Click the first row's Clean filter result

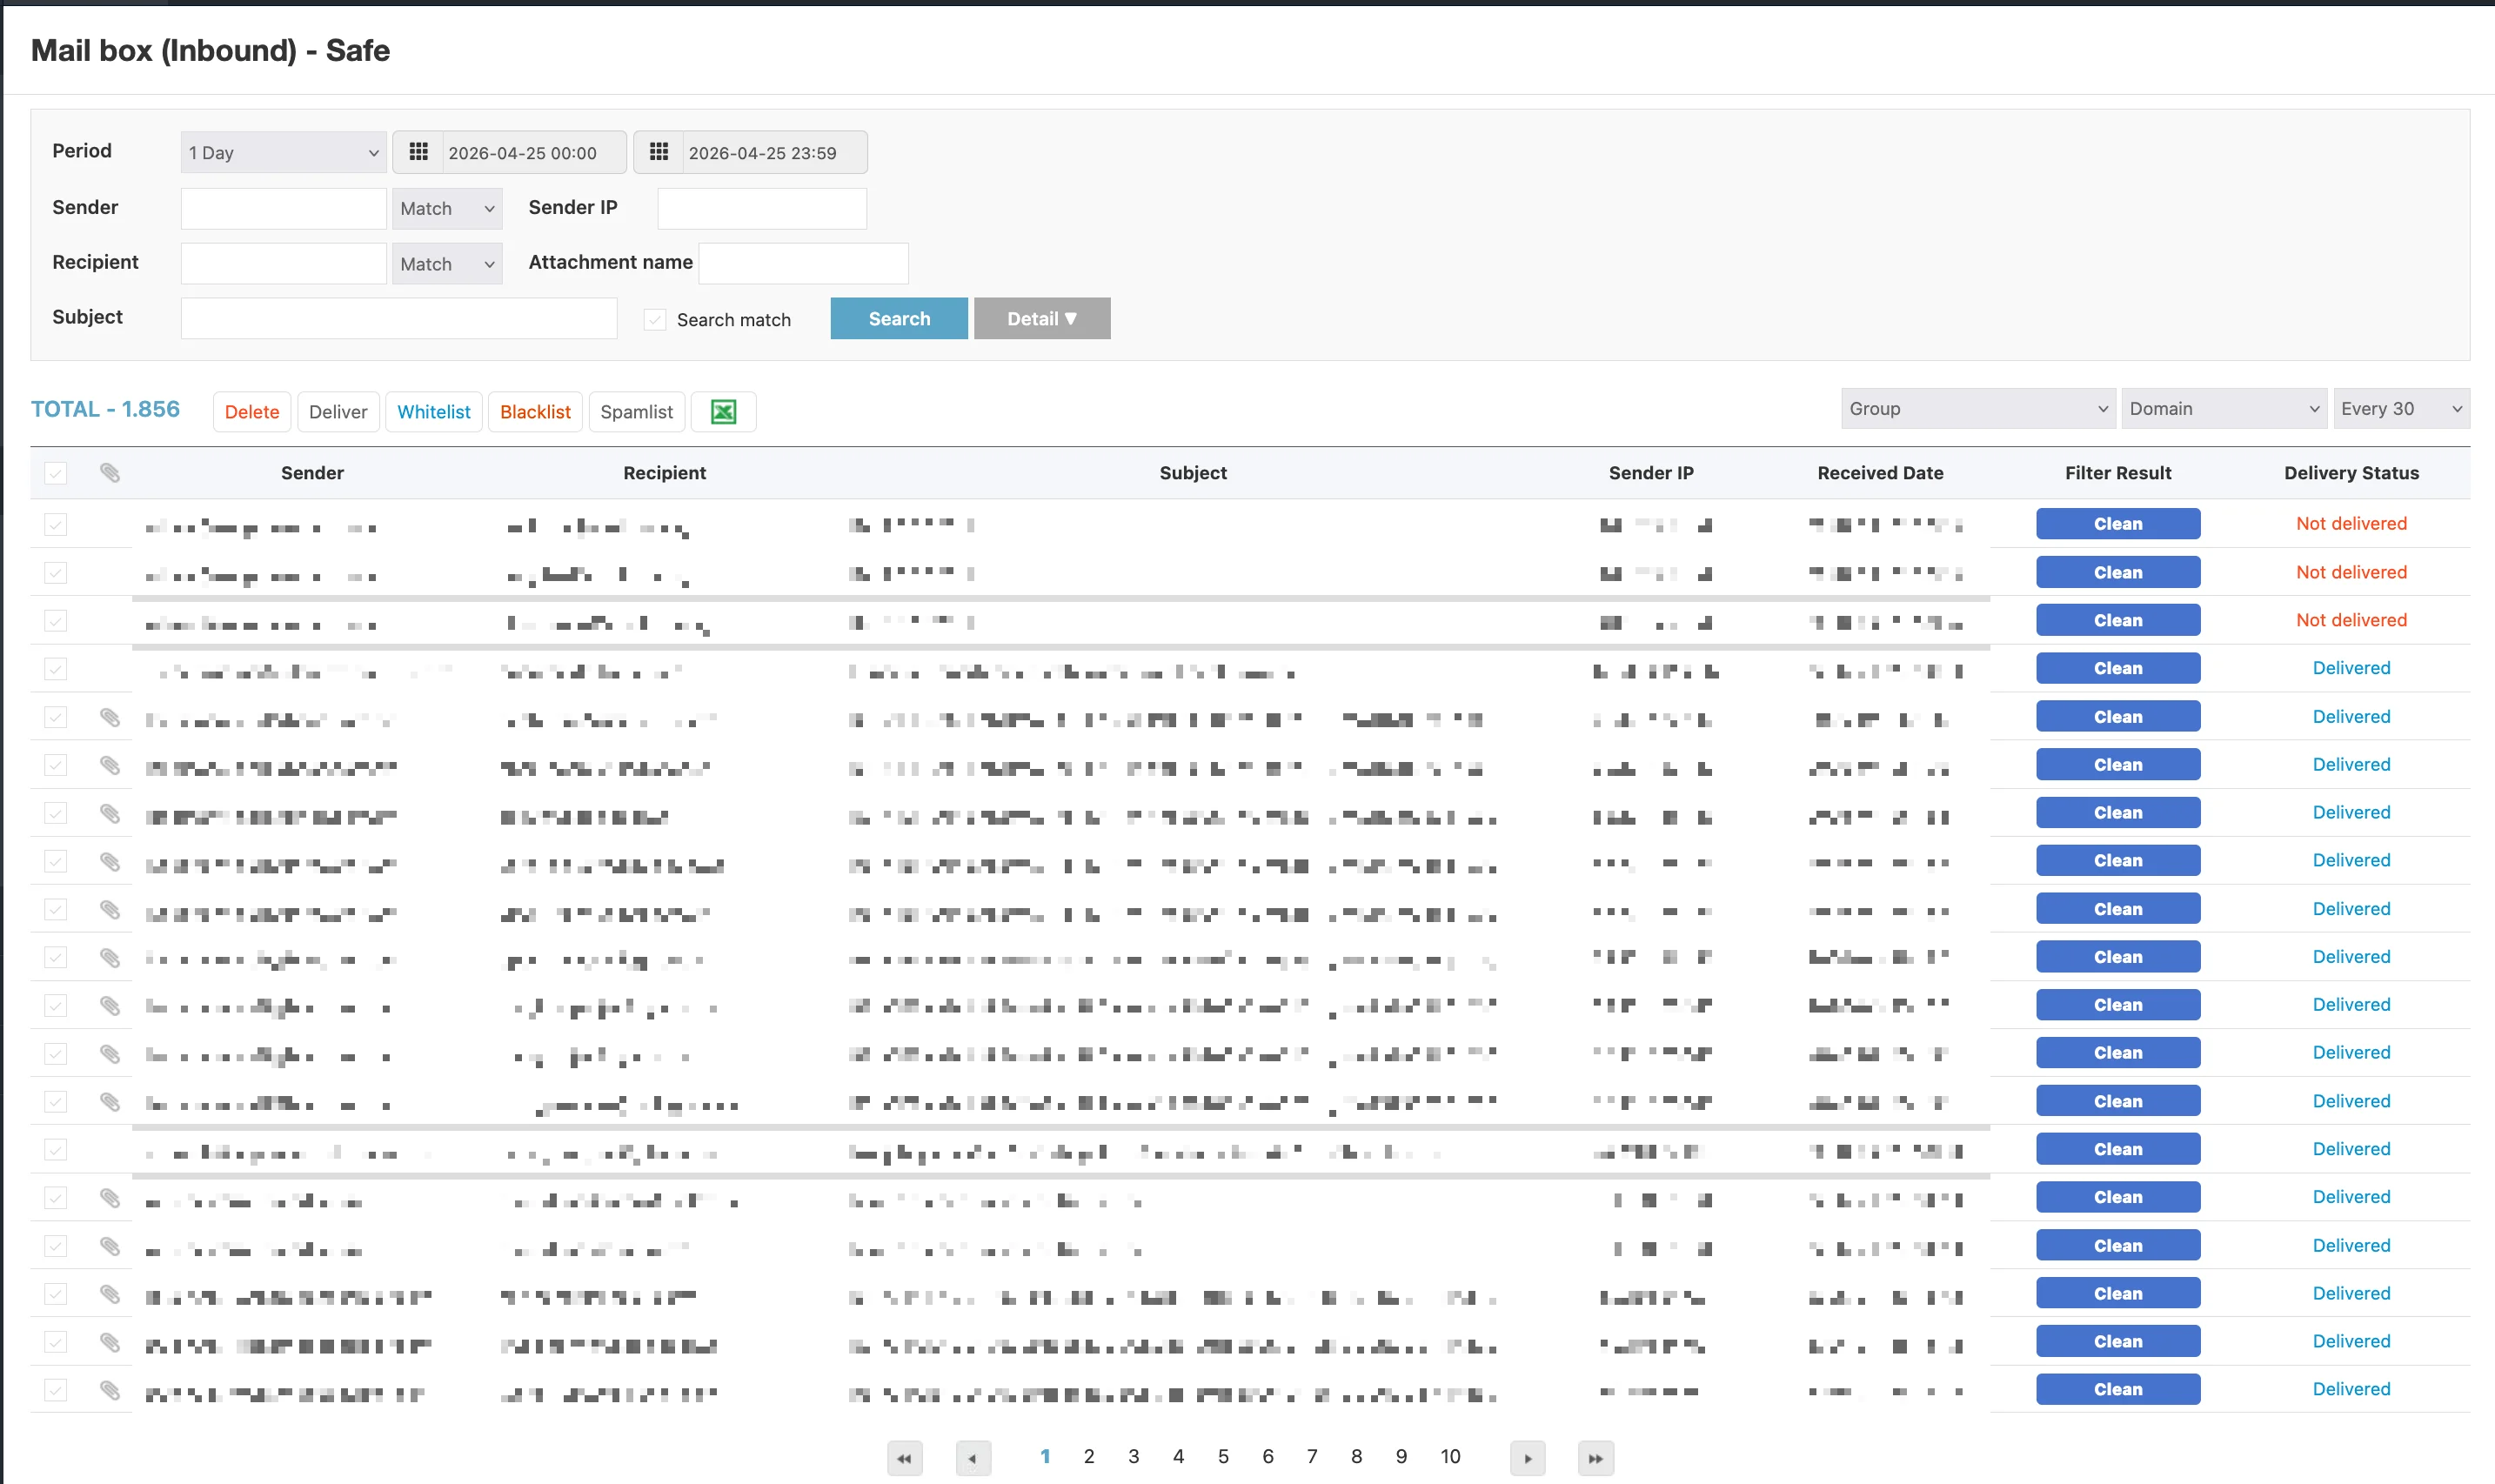2118,524
